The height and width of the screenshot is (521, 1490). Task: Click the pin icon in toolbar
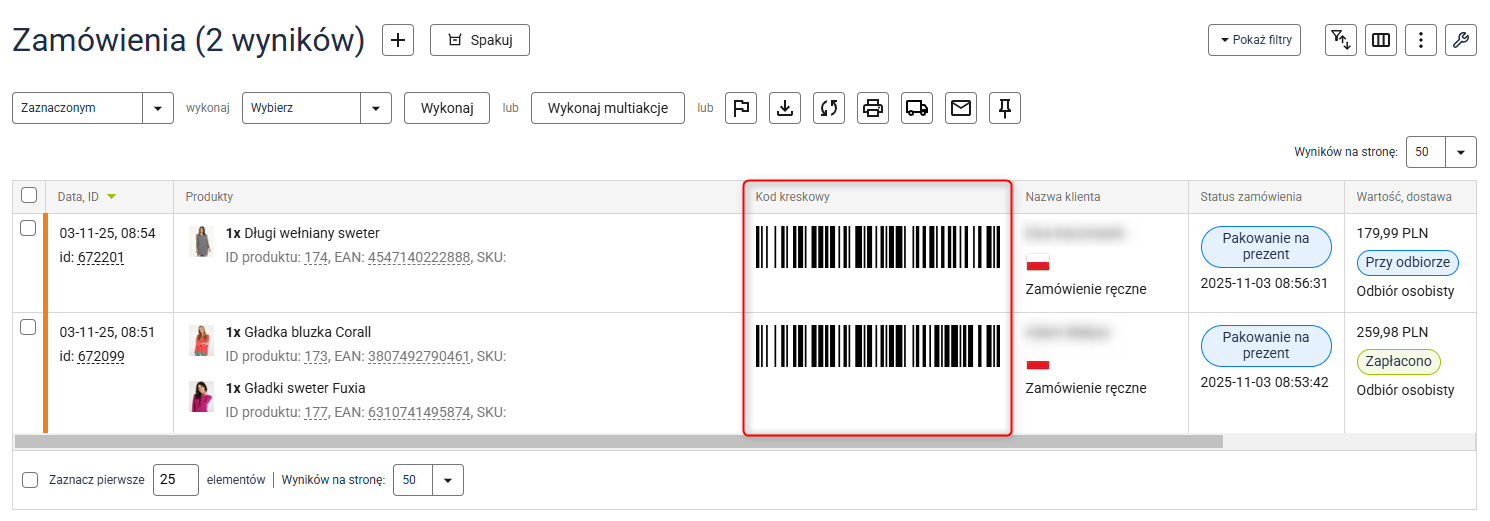tap(1005, 108)
